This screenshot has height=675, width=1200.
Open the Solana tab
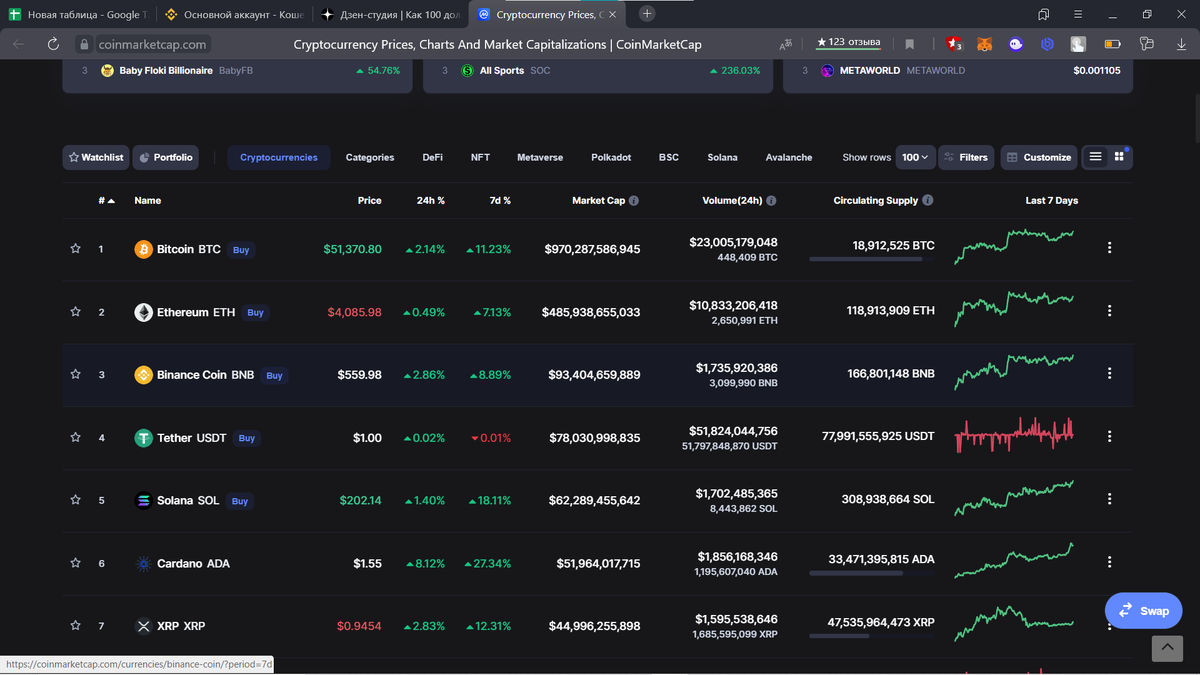(x=722, y=157)
